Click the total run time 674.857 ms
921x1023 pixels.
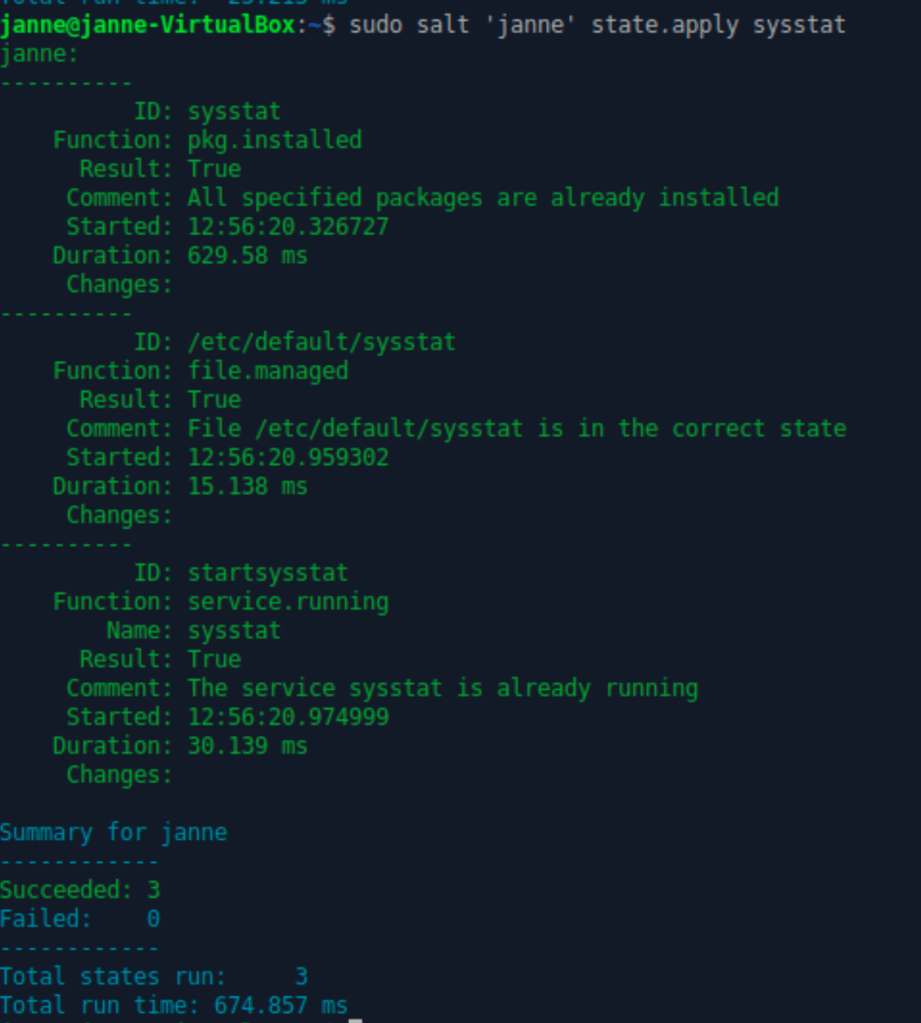pyautogui.click(x=280, y=1005)
